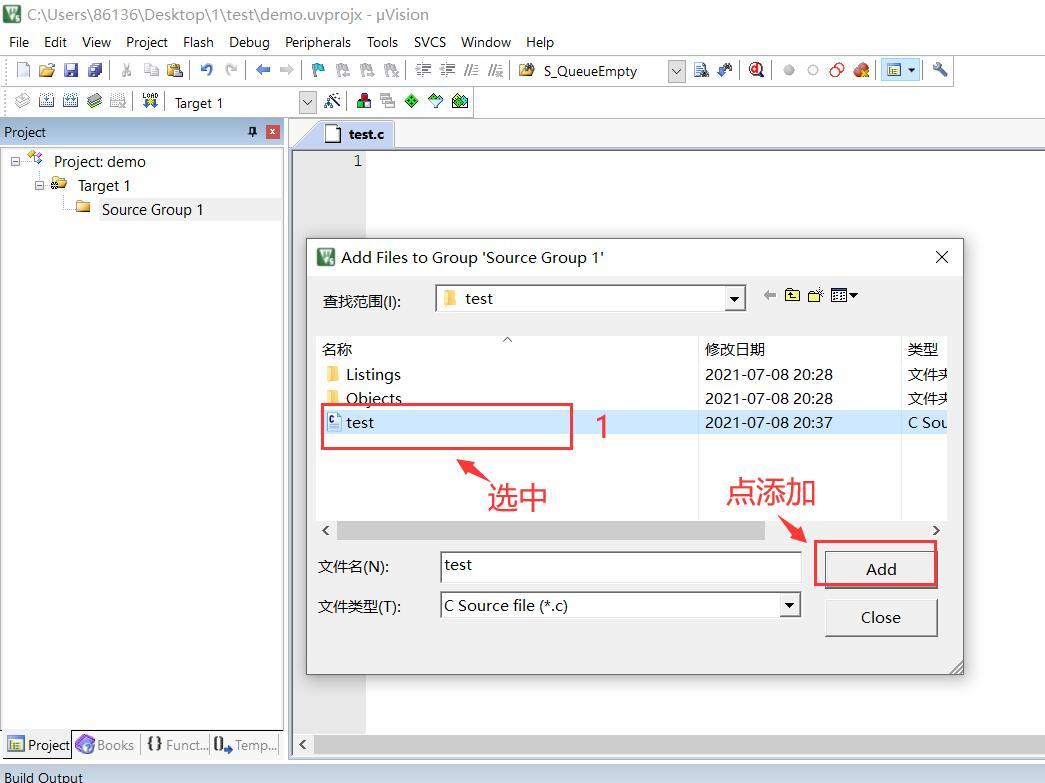Image resolution: width=1045 pixels, height=783 pixels.
Task: Navigate forwards with right arrow icon
Action: (287, 70)
